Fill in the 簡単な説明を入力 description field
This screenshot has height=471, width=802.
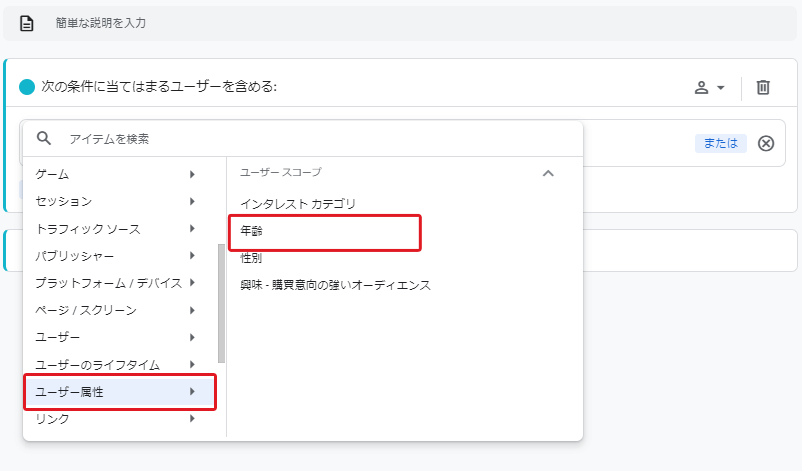[419, 23]
